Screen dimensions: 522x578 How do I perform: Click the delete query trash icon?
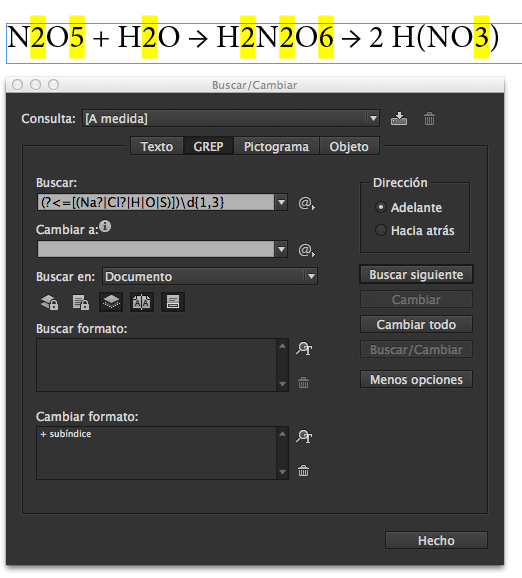pyautogui.click(x=429, y=119)
